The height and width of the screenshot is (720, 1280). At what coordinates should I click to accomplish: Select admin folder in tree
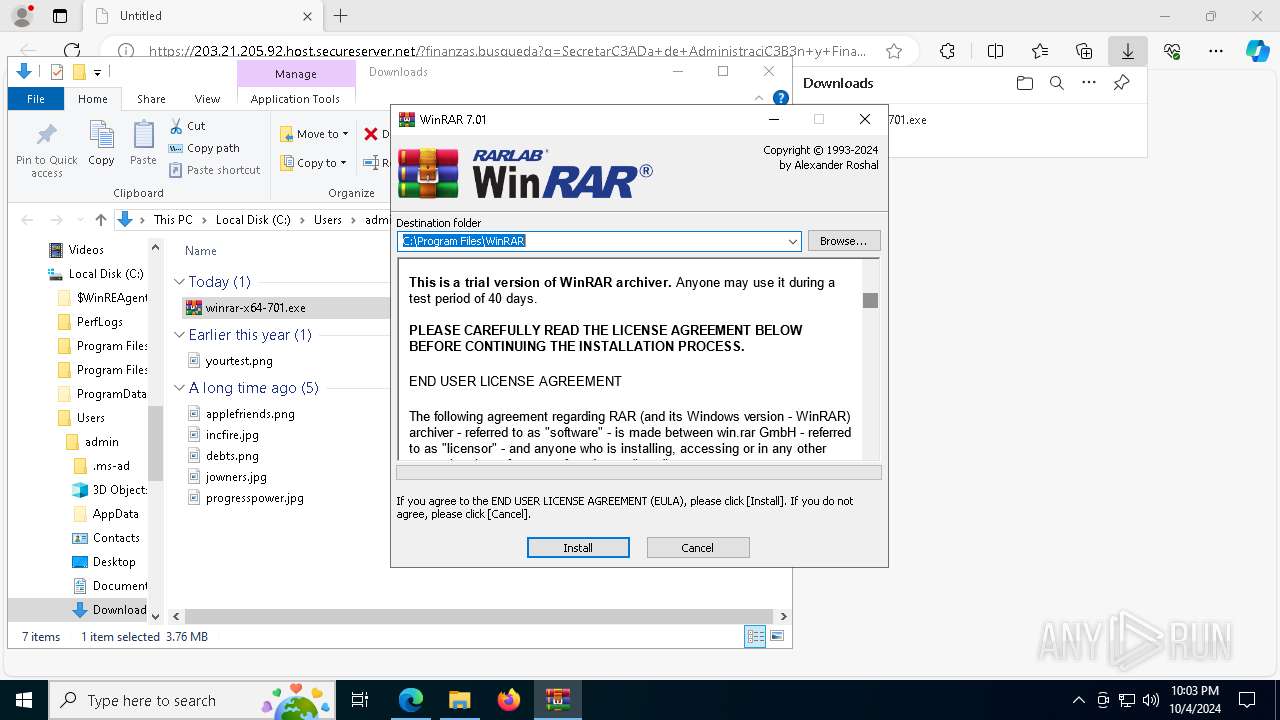(101, 442)
